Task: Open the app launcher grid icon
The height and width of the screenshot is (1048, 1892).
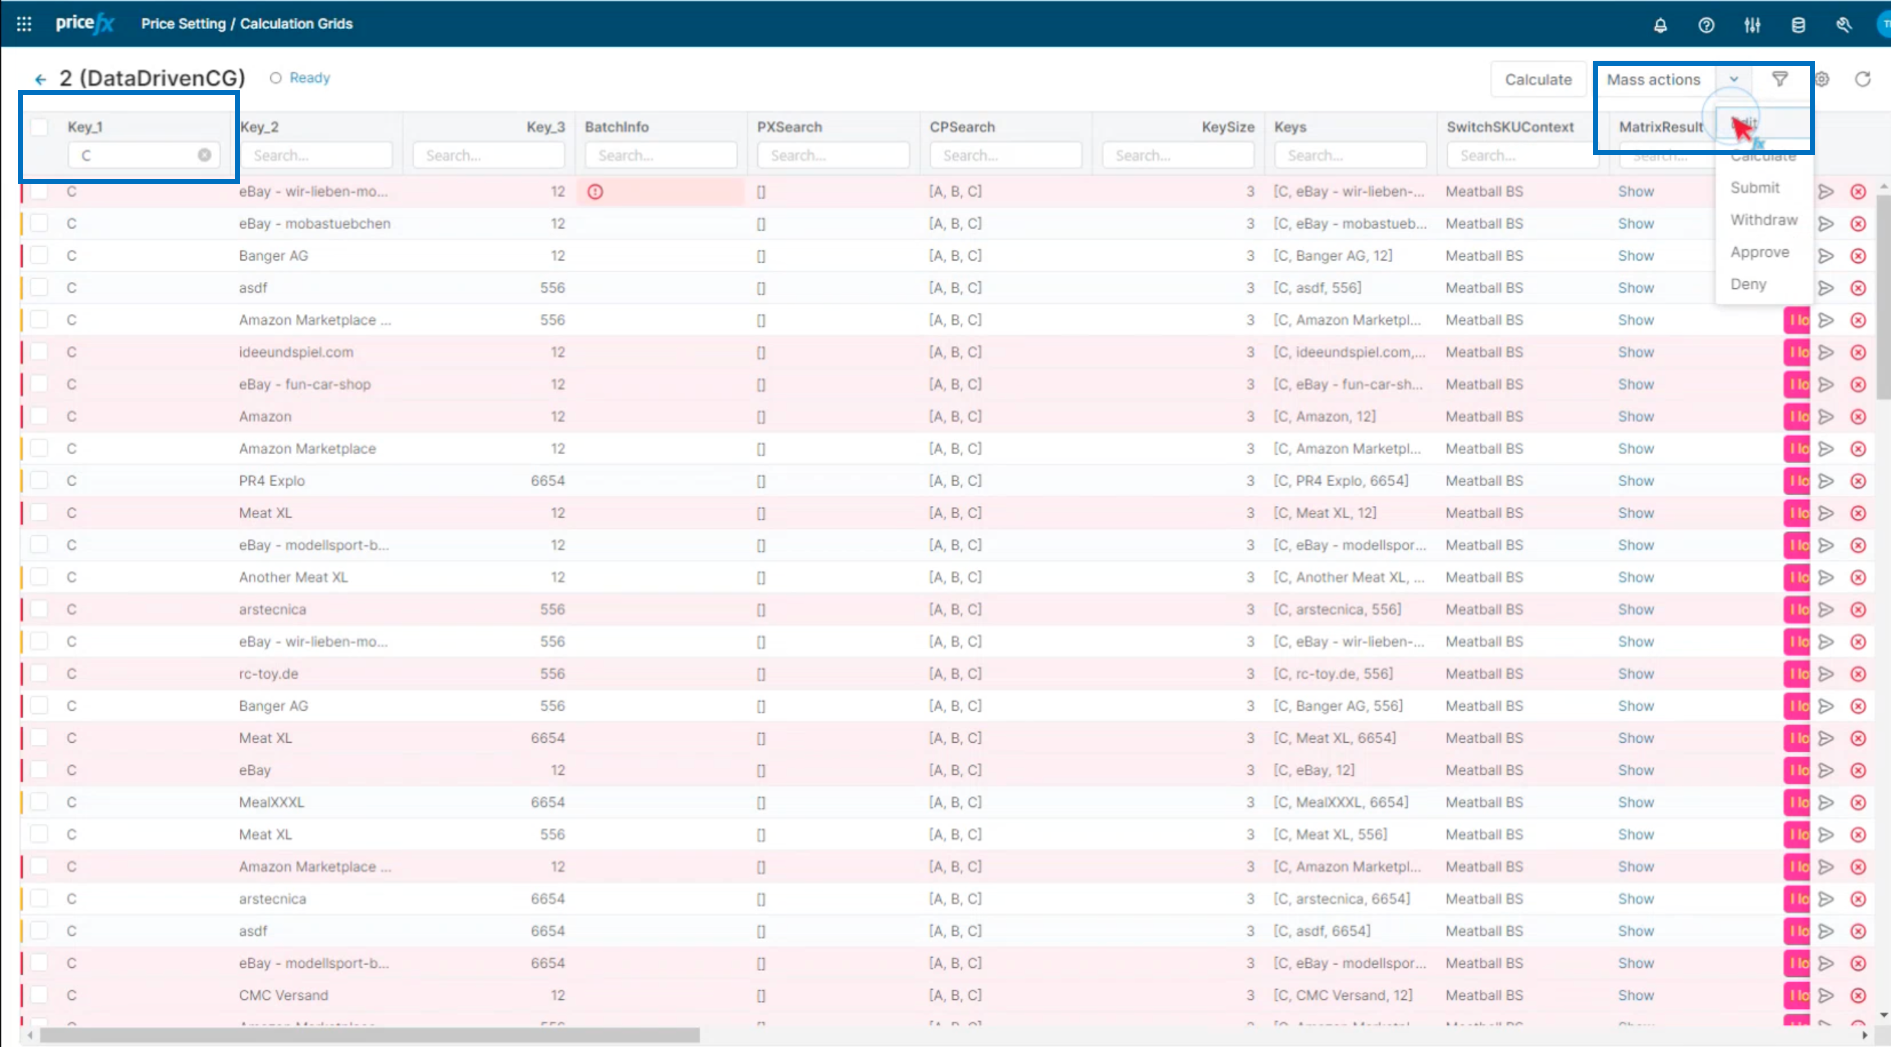Action: coord(24,24)
